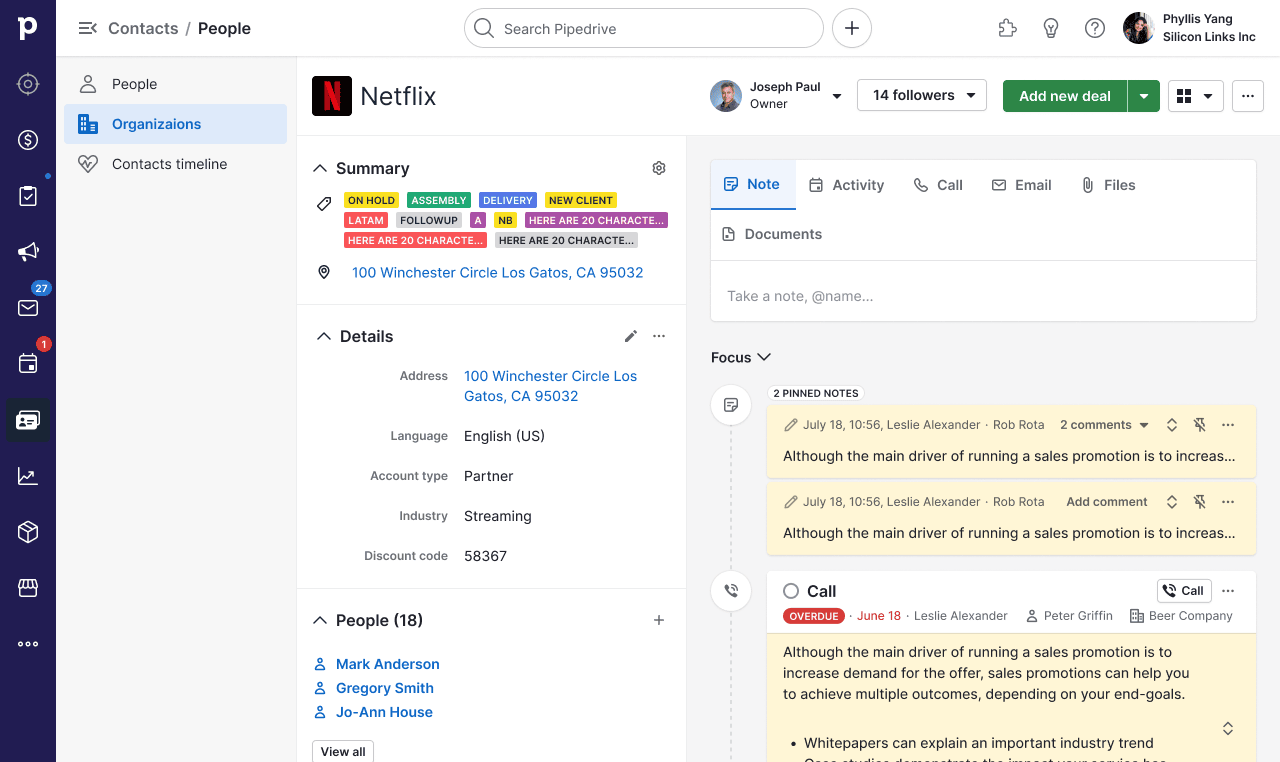Open Activities calendar icon in sidebar
Screen dimensions: 1280x762
28,364
